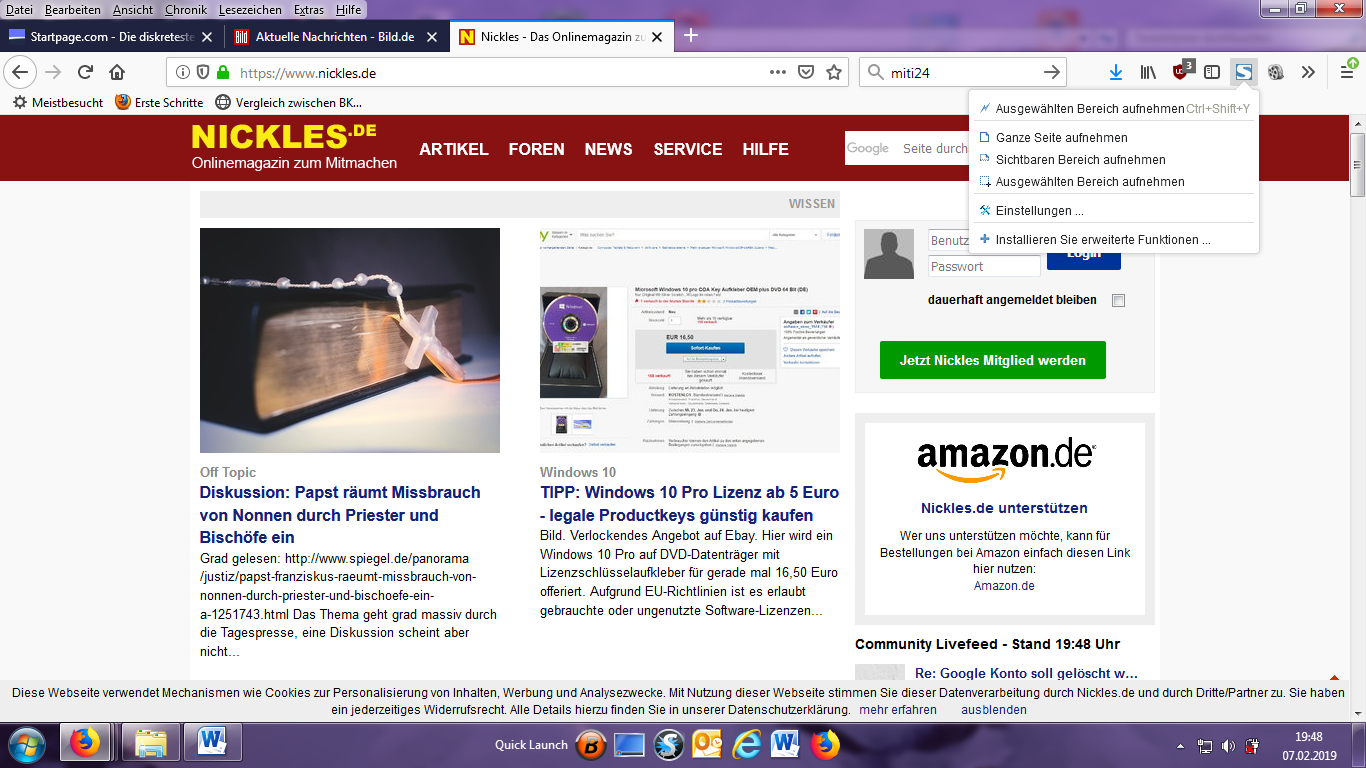Switch to the Bild.de news tab
Image resolution: width=1366 pixels, height=768 pixels.
(x=336, y=37)
